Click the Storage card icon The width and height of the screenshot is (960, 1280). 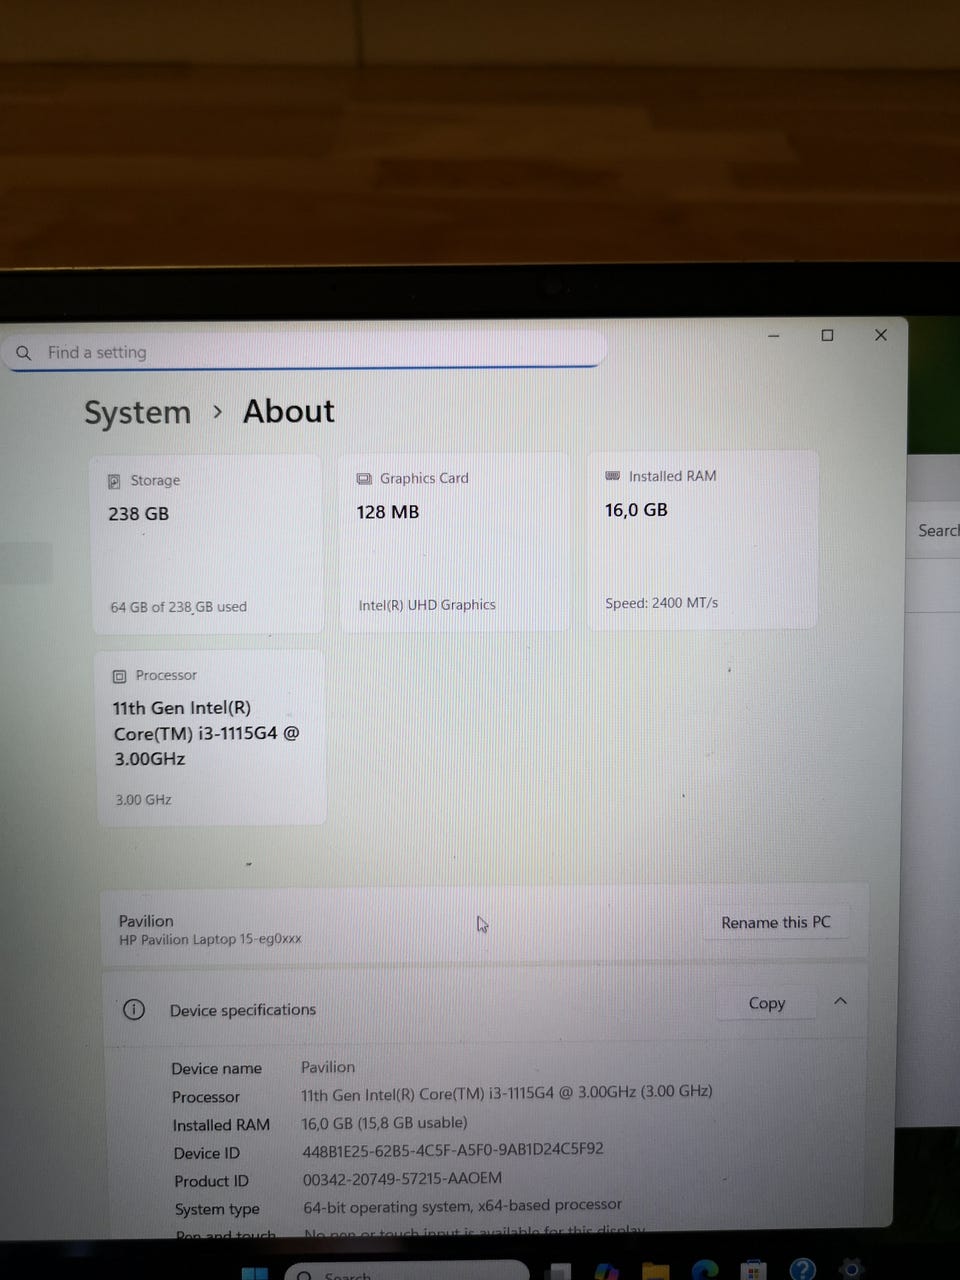(x=114, y=481)
